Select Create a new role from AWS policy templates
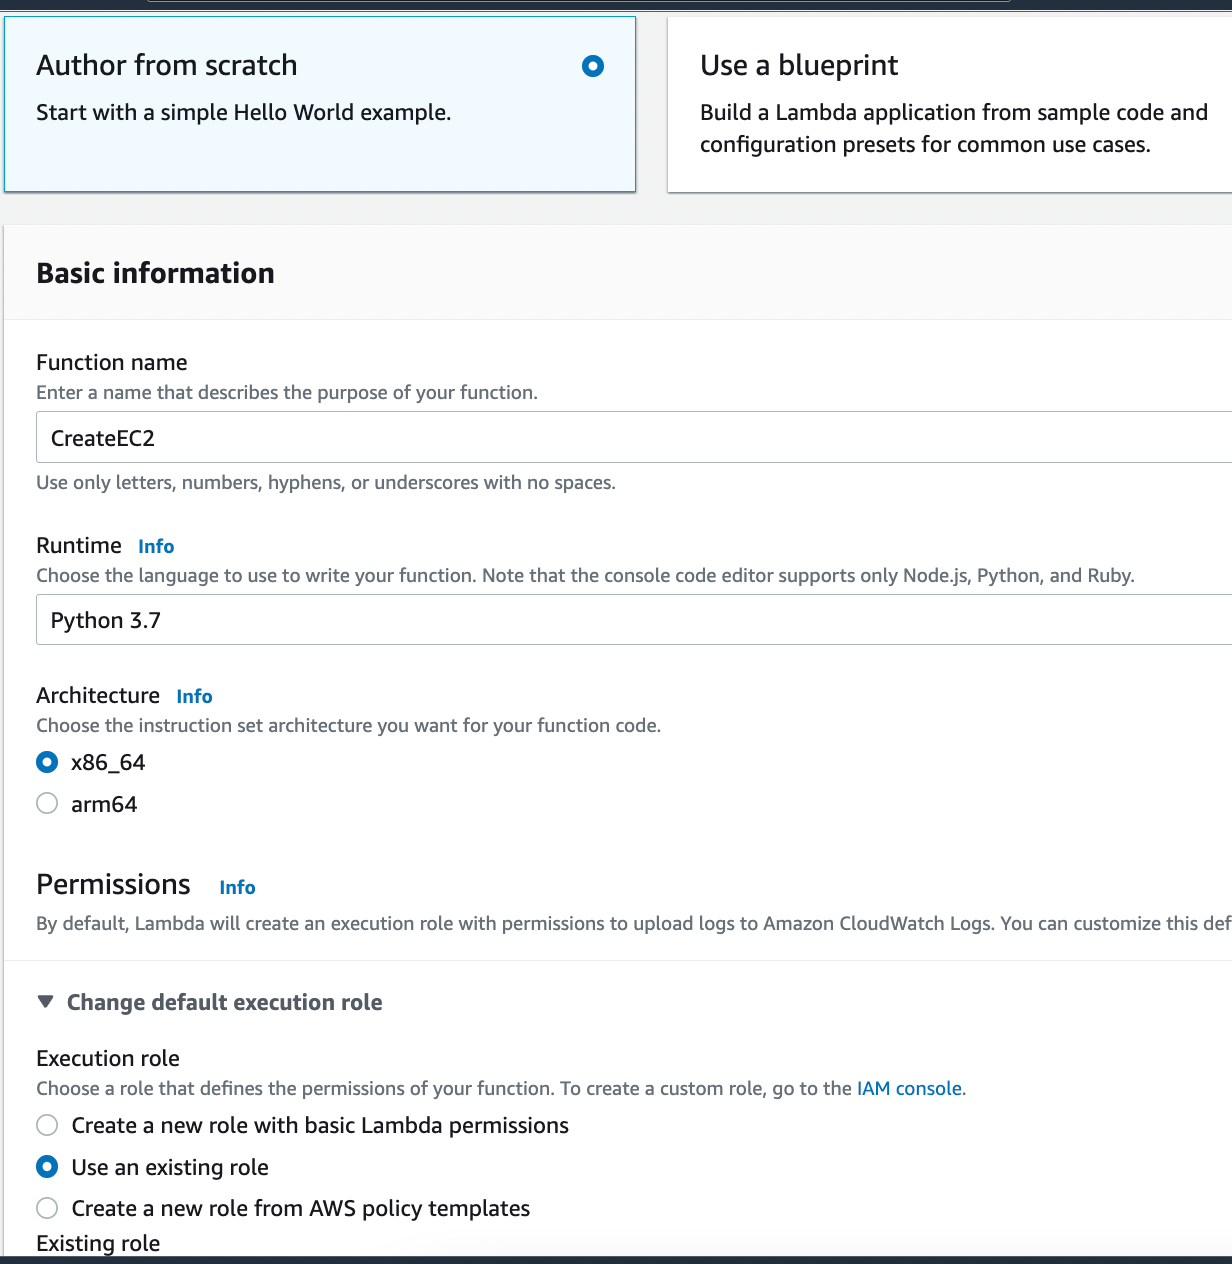 46,1208
